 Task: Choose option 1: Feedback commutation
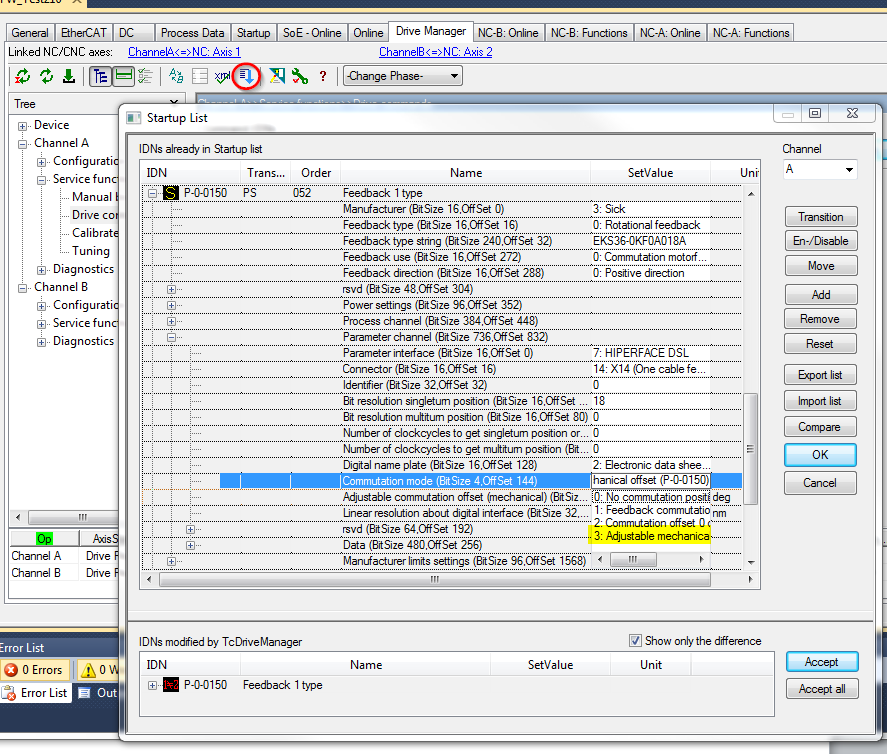click(x=651, y=510)
